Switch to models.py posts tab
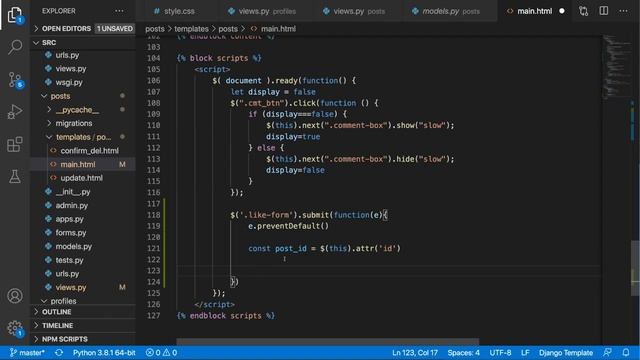This screenshot has width=640, height=360. [x=447, y=11]
